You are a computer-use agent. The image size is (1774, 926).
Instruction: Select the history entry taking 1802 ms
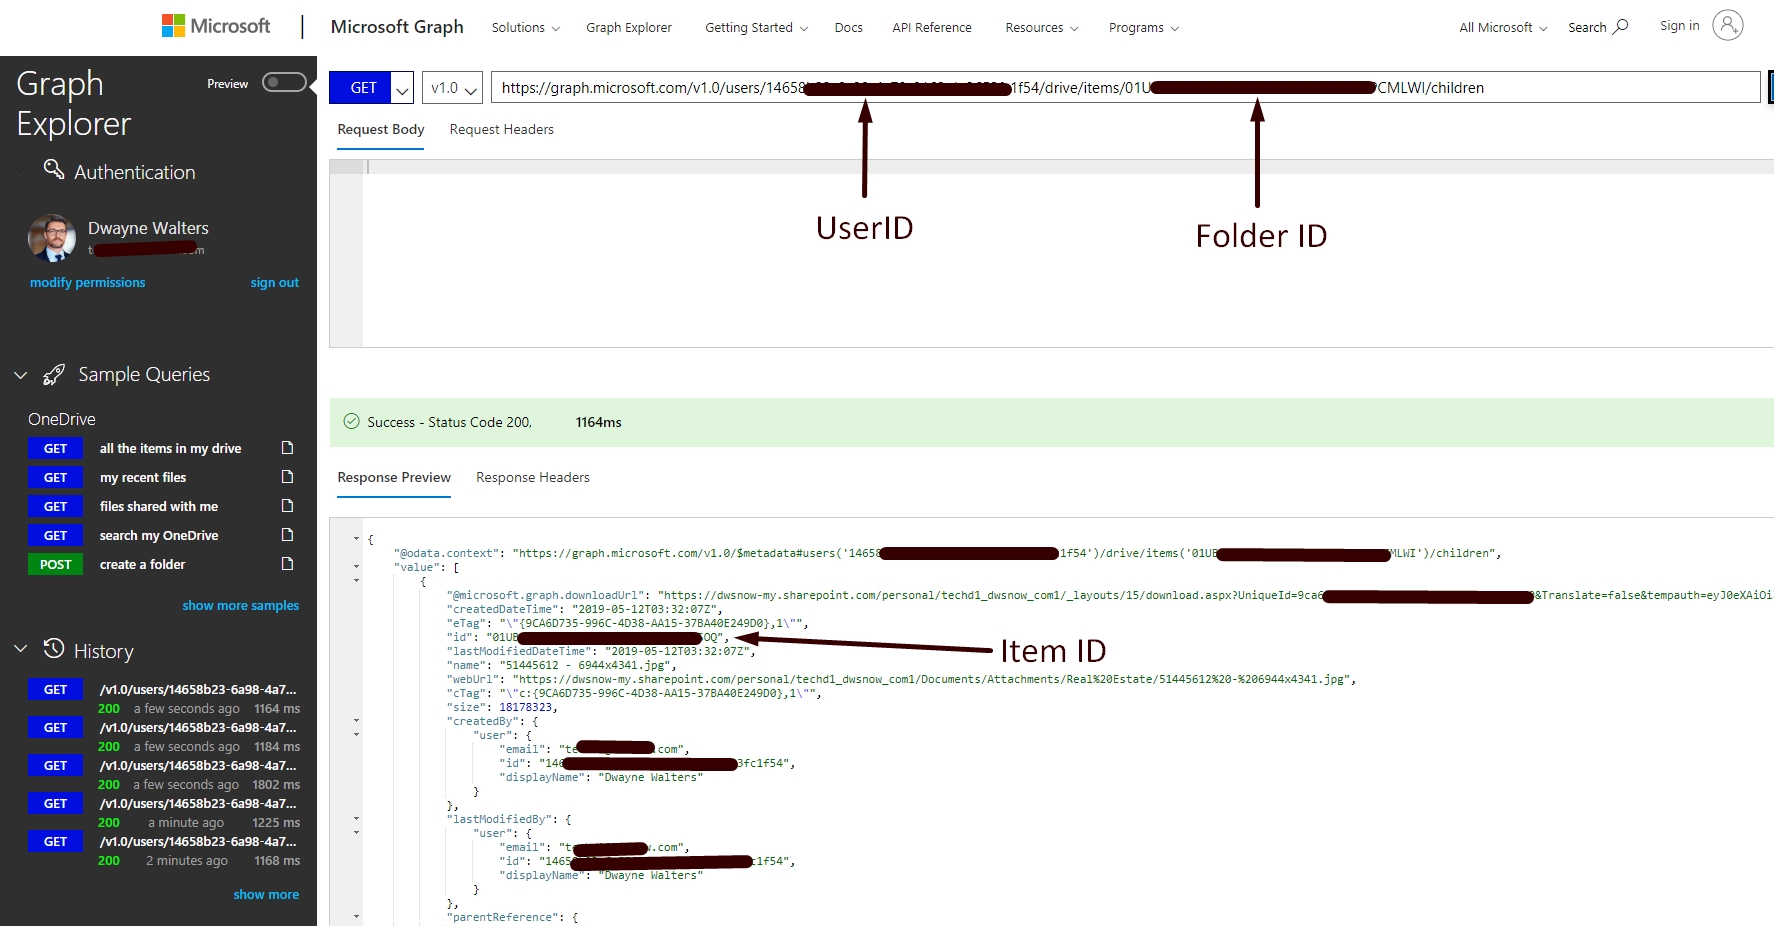pyautogui.click(x=164, y=775)
